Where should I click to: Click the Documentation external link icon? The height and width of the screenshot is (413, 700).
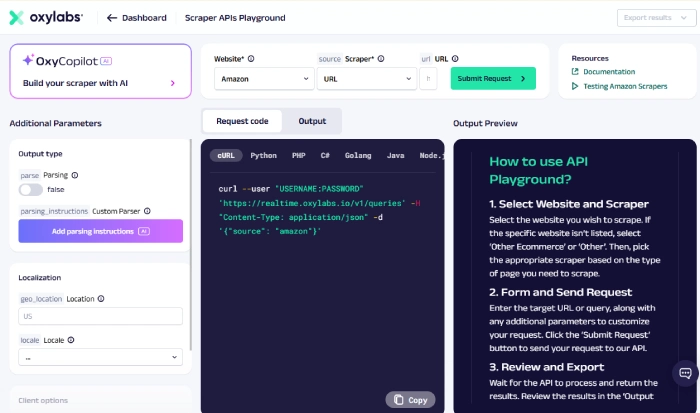pyautogui.click(x=575, y=71)
